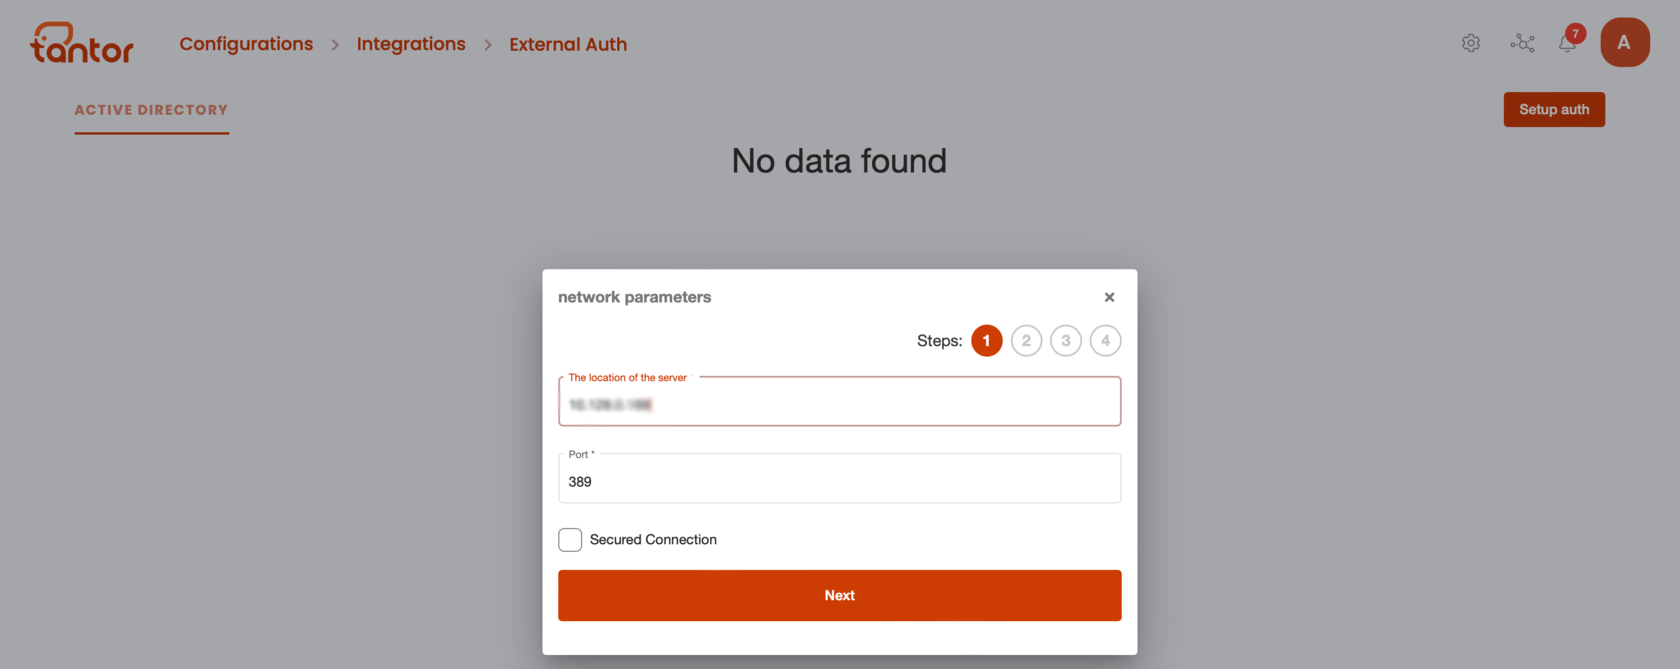Open the cluster network nodes icon

click(x=1522, y=43)
